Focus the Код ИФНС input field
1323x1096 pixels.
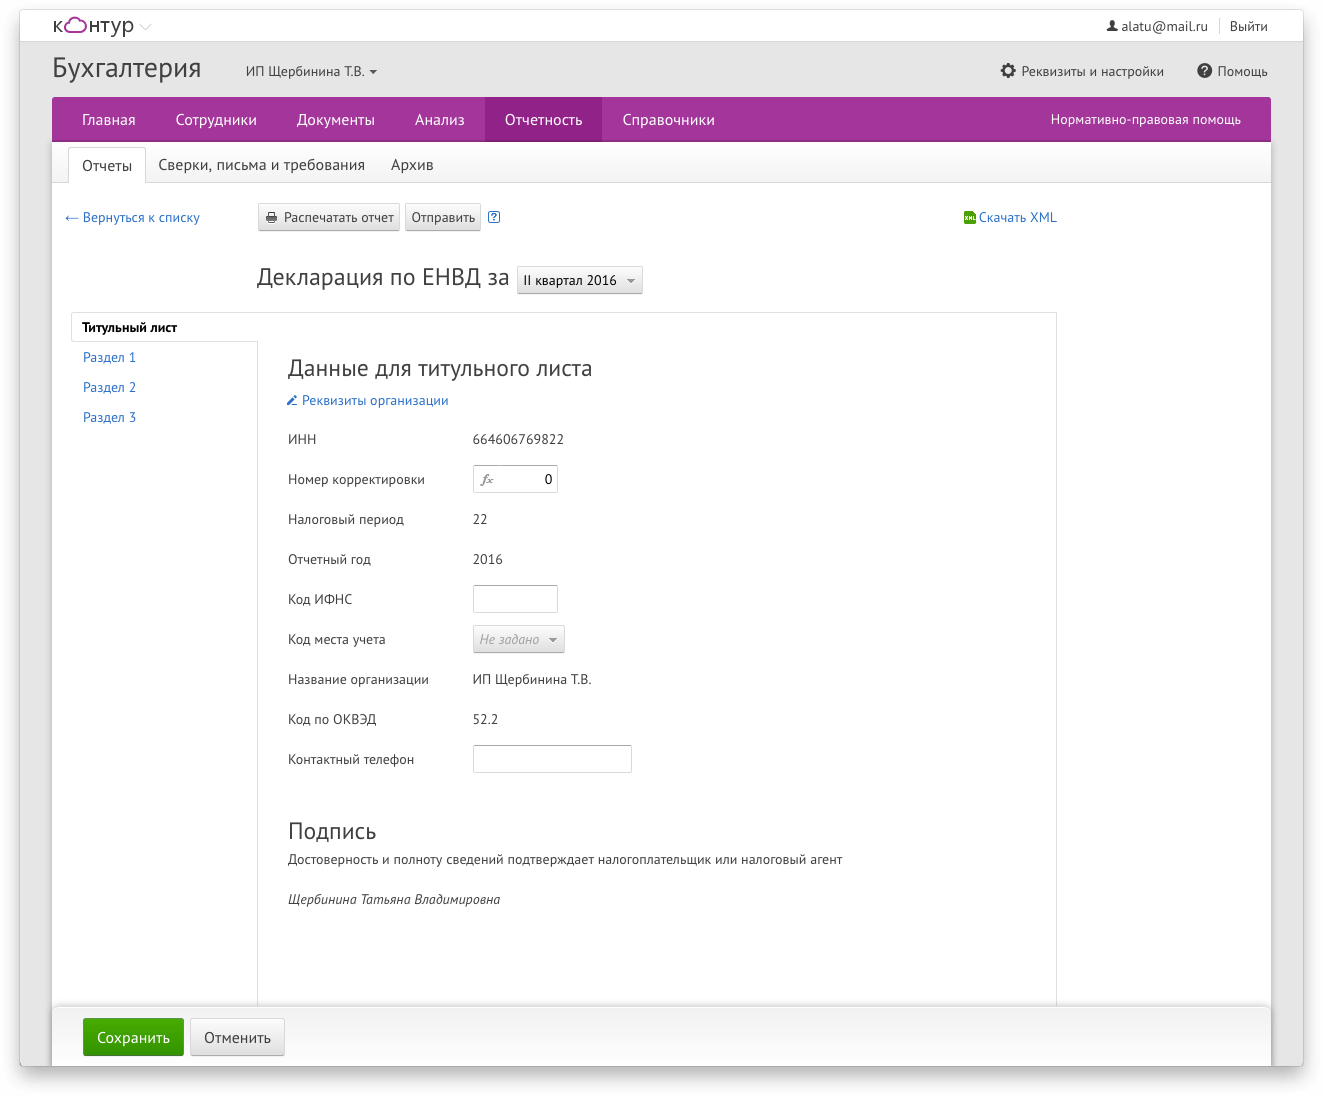click(515, 599)
